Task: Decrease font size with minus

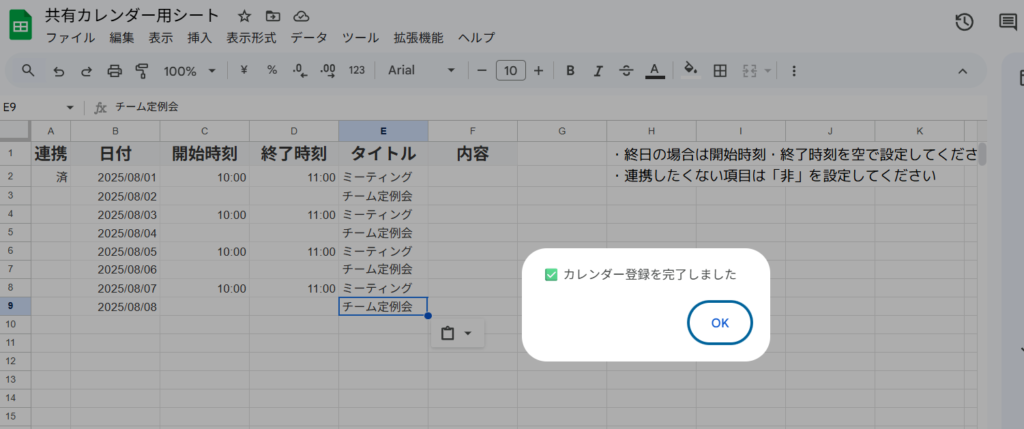Action: point(482,71)
